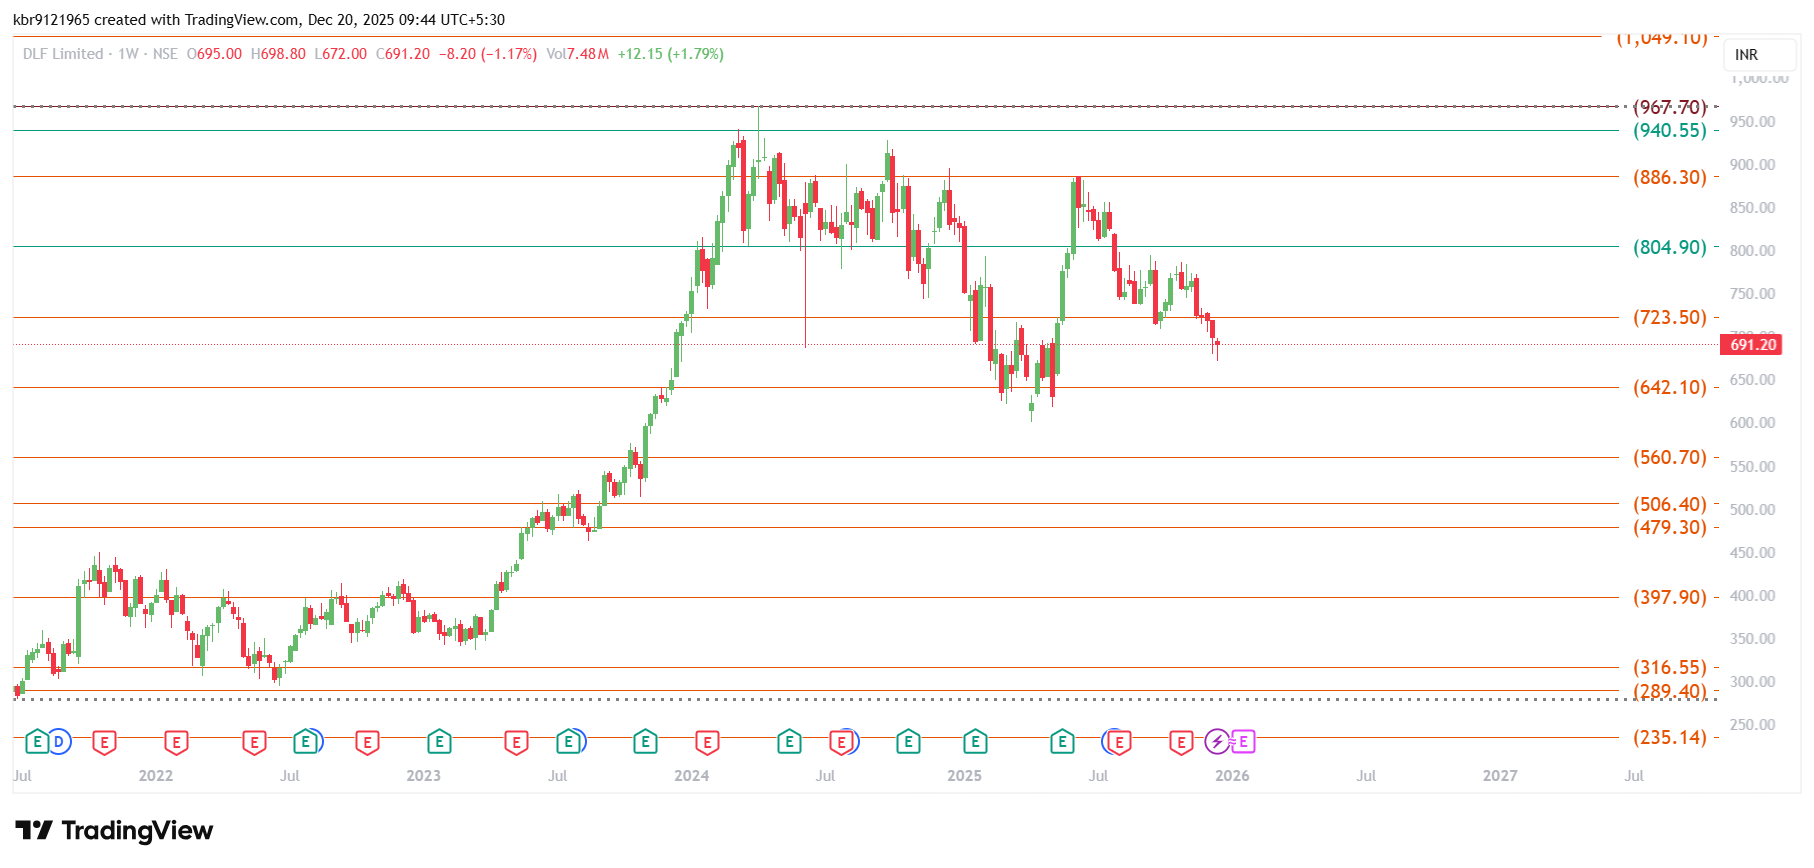Viewport: 1814px width, 868px height.
Task: Click the Vol 7.48M volume readout
Action: click(577, 54)
